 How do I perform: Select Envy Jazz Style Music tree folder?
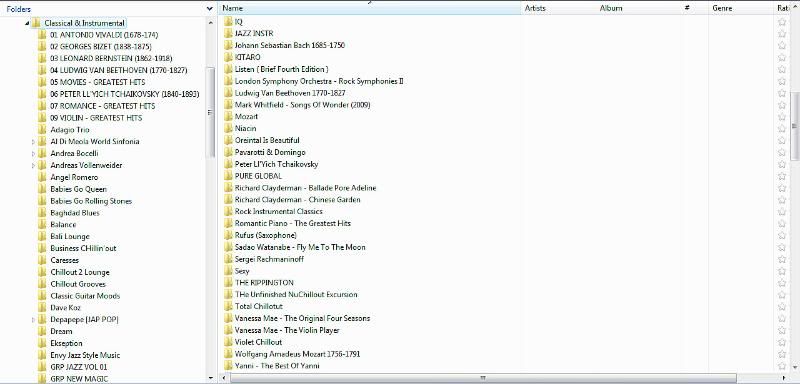click(x=85, y=355)
